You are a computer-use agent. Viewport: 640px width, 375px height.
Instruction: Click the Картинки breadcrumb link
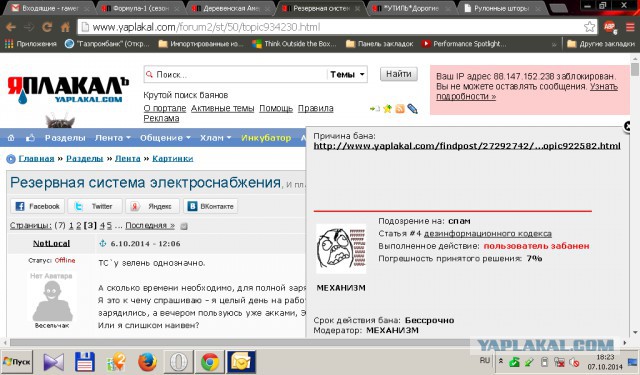coord(173,158)
